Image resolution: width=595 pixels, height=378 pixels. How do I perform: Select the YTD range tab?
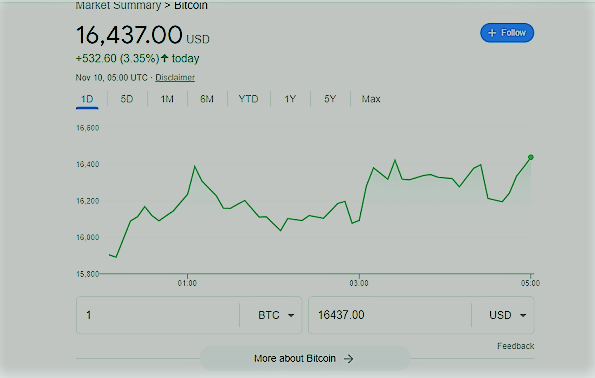tap(249, 99)
